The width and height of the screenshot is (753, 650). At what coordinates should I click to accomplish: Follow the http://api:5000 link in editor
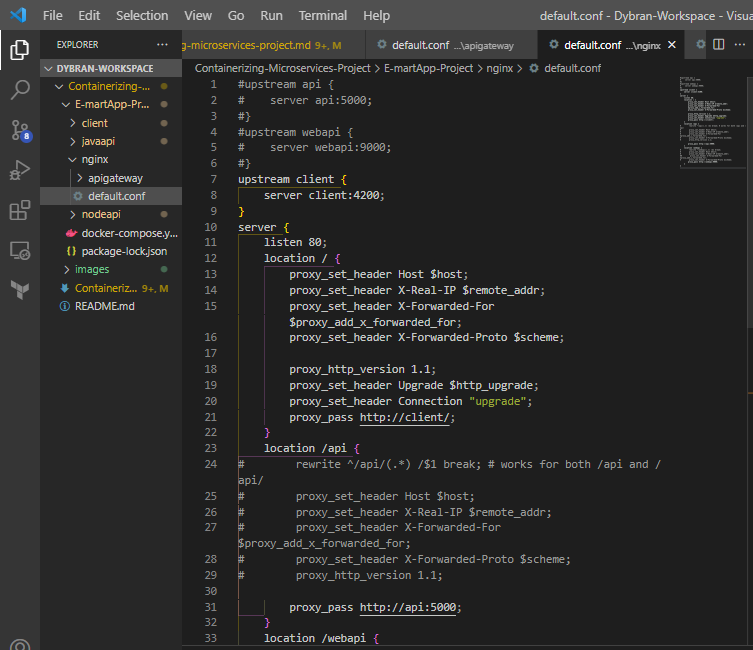[410, 607]
